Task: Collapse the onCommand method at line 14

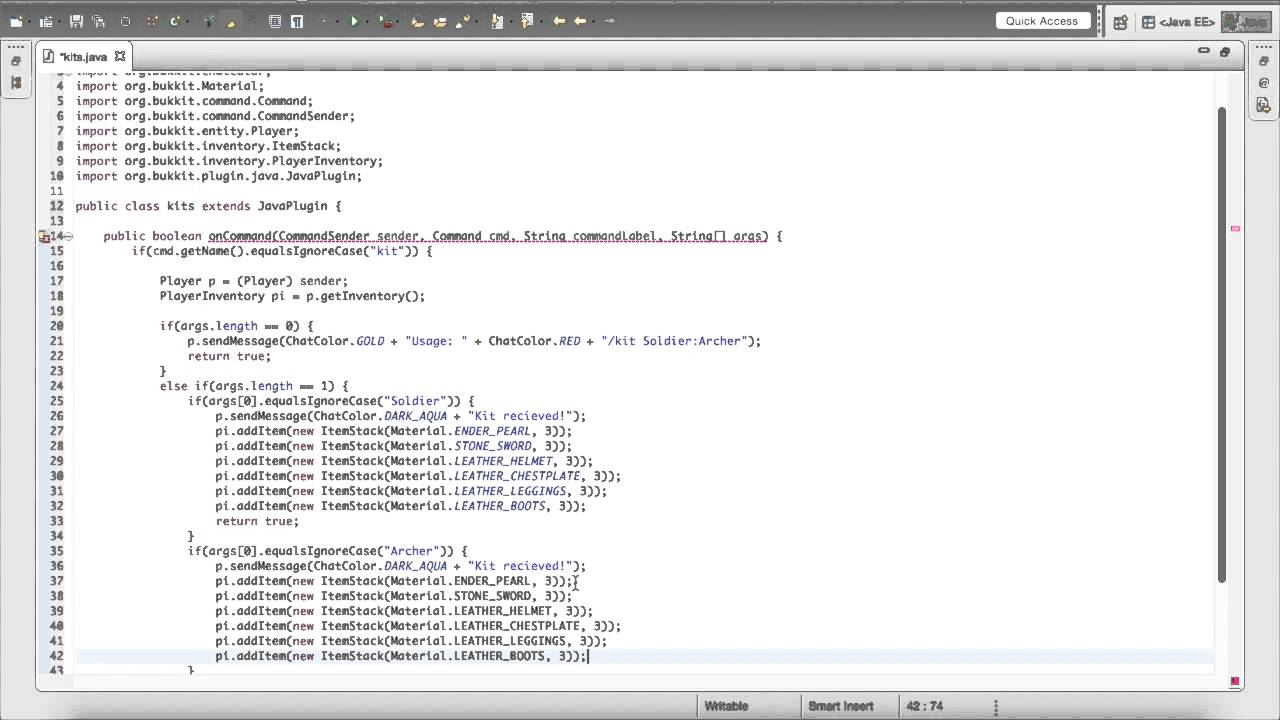Action: [68, 236]
